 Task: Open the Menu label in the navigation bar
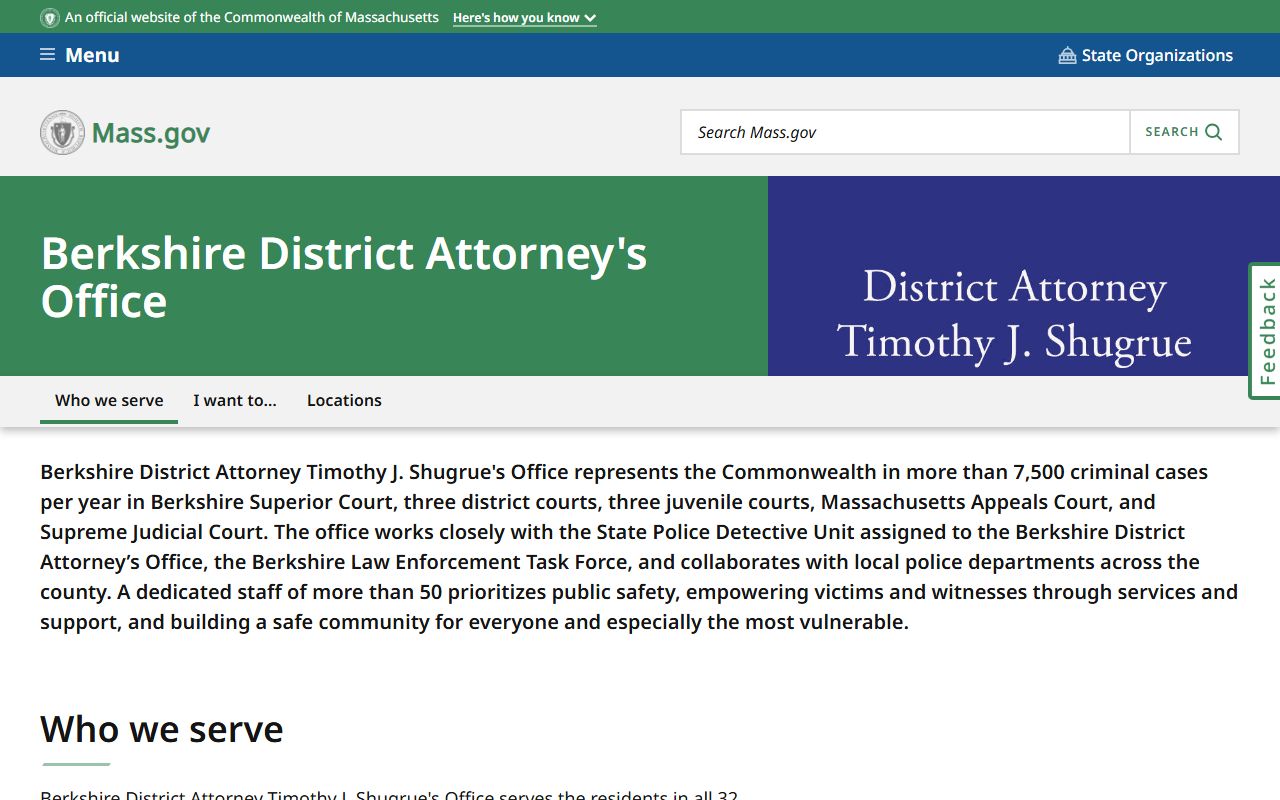92,55
